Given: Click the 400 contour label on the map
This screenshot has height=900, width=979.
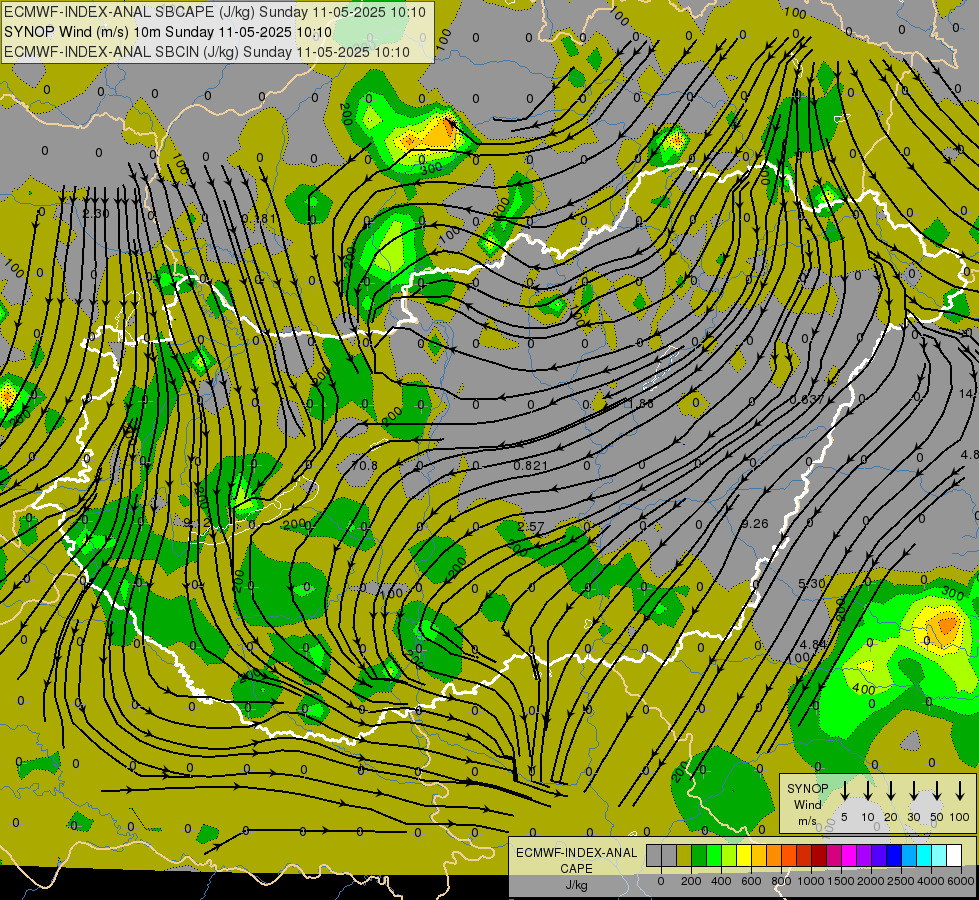Looking at the screenshot, I should point(863,690).
